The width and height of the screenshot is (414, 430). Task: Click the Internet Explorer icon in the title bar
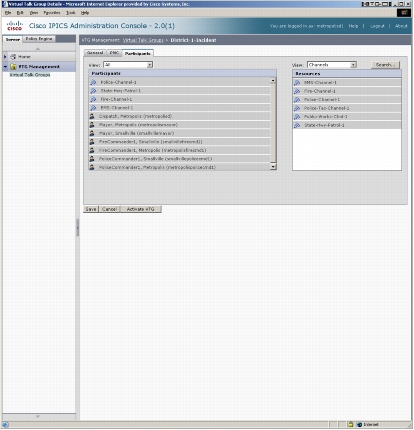coord(5,4)
